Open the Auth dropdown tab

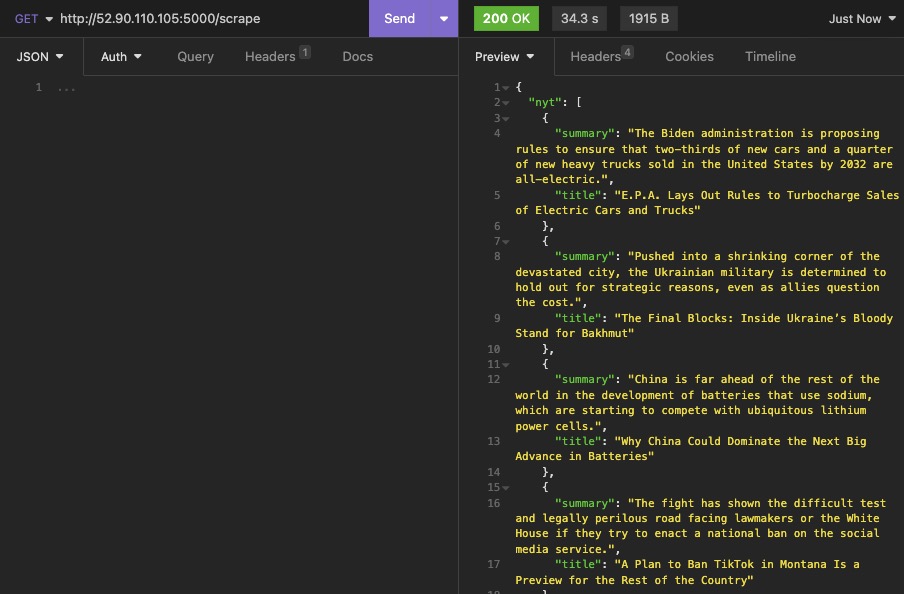121,57
